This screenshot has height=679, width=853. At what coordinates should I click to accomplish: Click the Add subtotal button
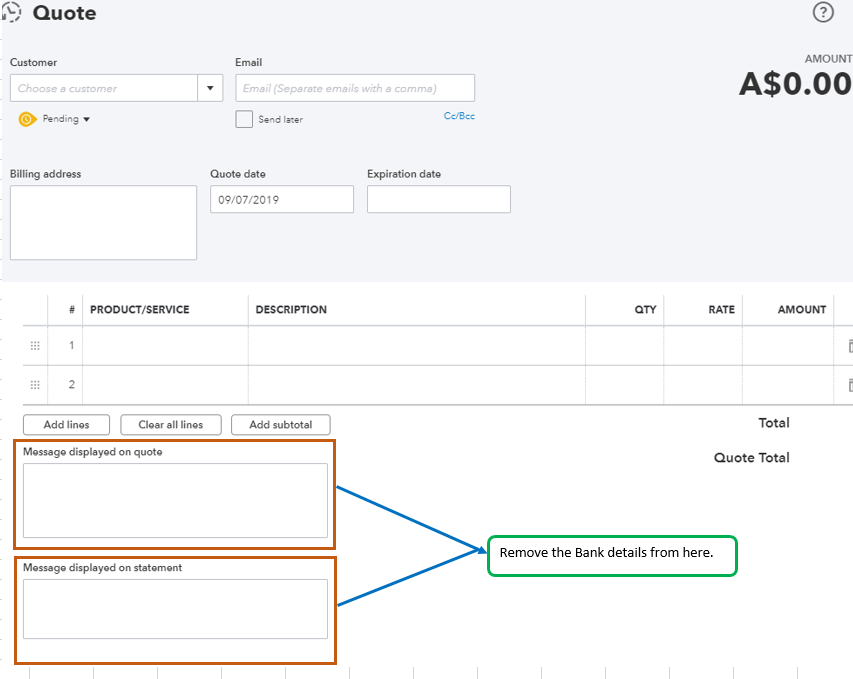pos(281,424)
